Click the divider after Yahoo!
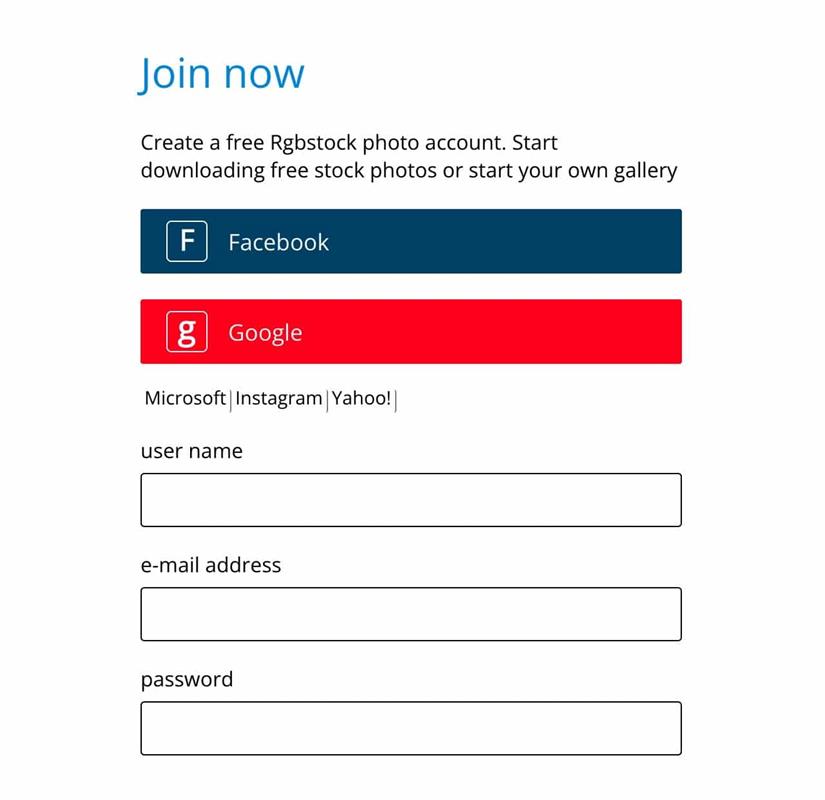Image resolution: width=825 pixels, height=800 pixels. point(395,400)
